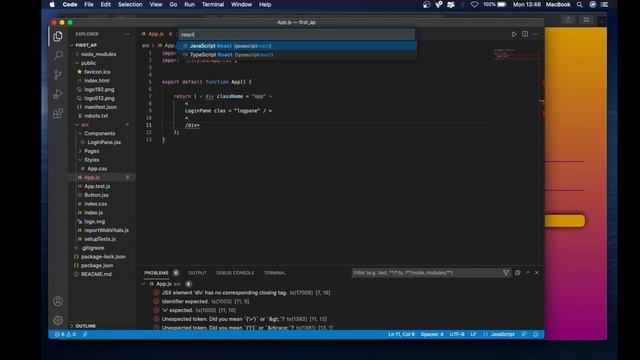Open editor More Actions ellipsis
640x360 pixels.
(x=536, y=34)
